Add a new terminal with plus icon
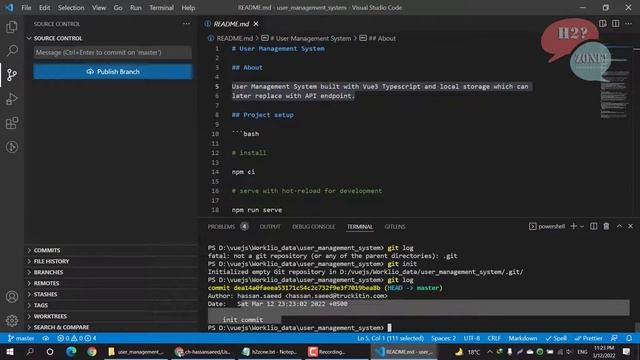This screenshot has width=640, height=360. tap(573, 226)
